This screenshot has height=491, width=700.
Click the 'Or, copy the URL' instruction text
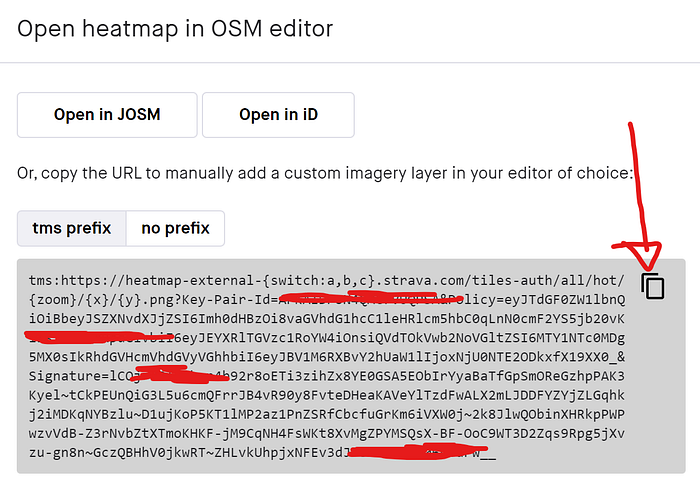pyautogui.click(x=325, y=173)
